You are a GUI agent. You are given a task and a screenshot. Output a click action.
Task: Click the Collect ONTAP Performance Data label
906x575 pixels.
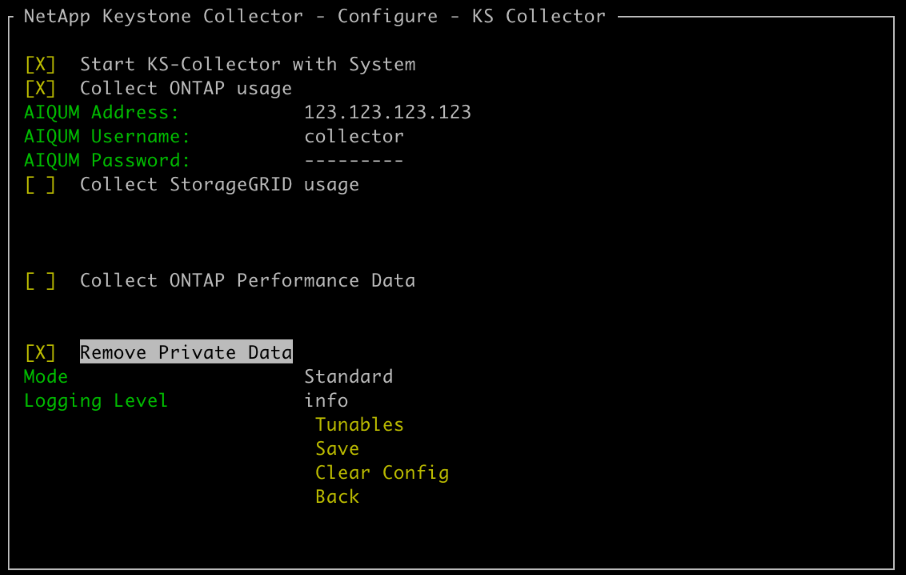click(x=247, y=281)
